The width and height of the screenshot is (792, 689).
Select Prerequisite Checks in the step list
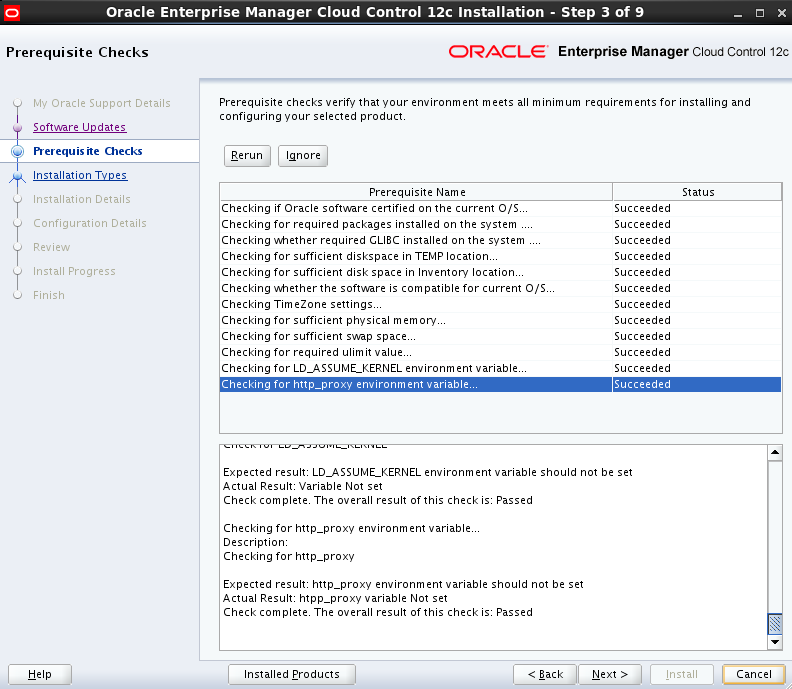coord(87,151)
